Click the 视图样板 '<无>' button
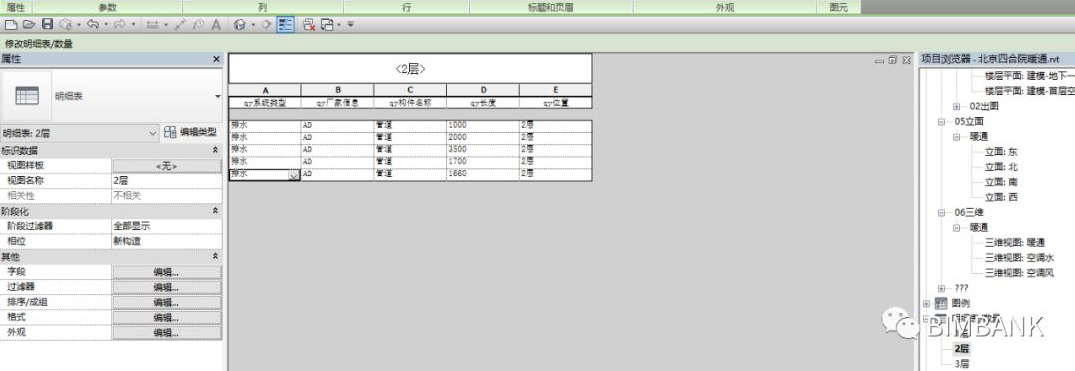 pyautogui.click(x=167, y=166)
